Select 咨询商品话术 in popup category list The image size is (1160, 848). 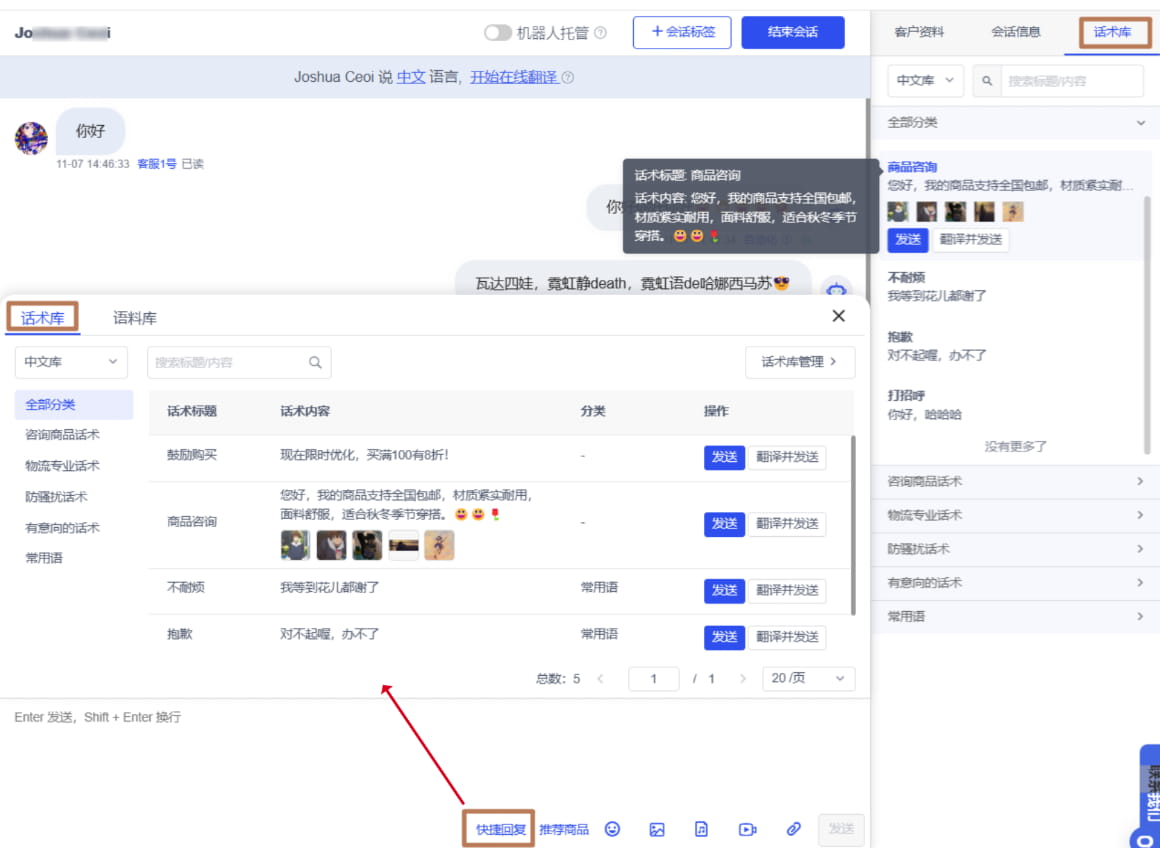62,434
